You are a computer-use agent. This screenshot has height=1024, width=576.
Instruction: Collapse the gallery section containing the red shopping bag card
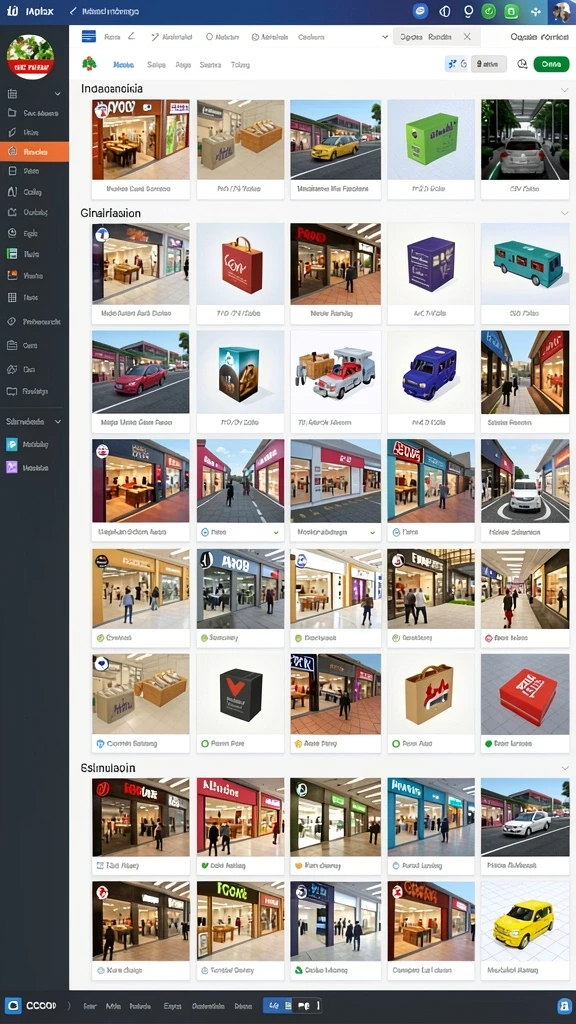click(x=564, y=214)
